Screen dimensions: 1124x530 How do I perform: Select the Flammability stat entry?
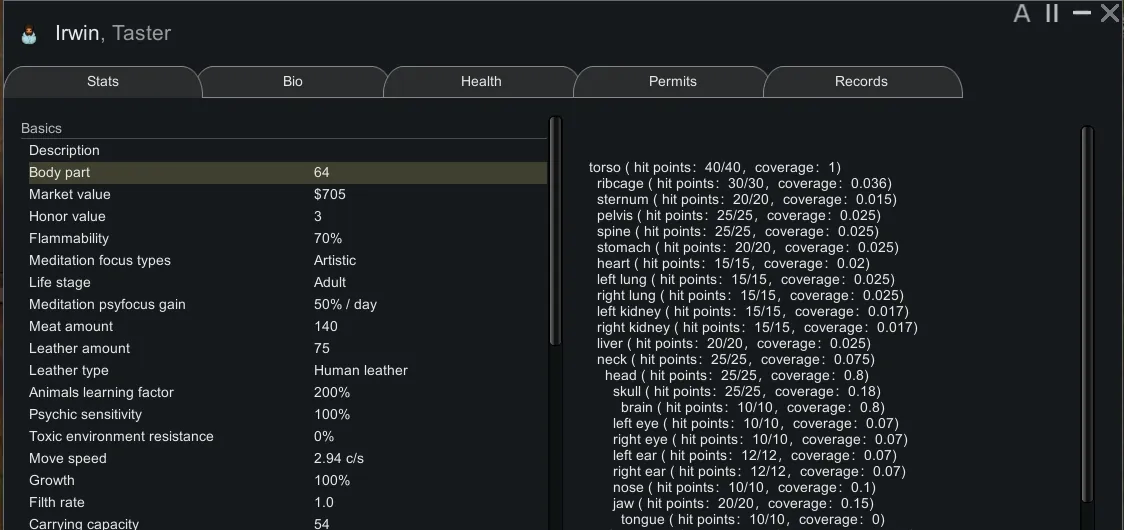286,239
